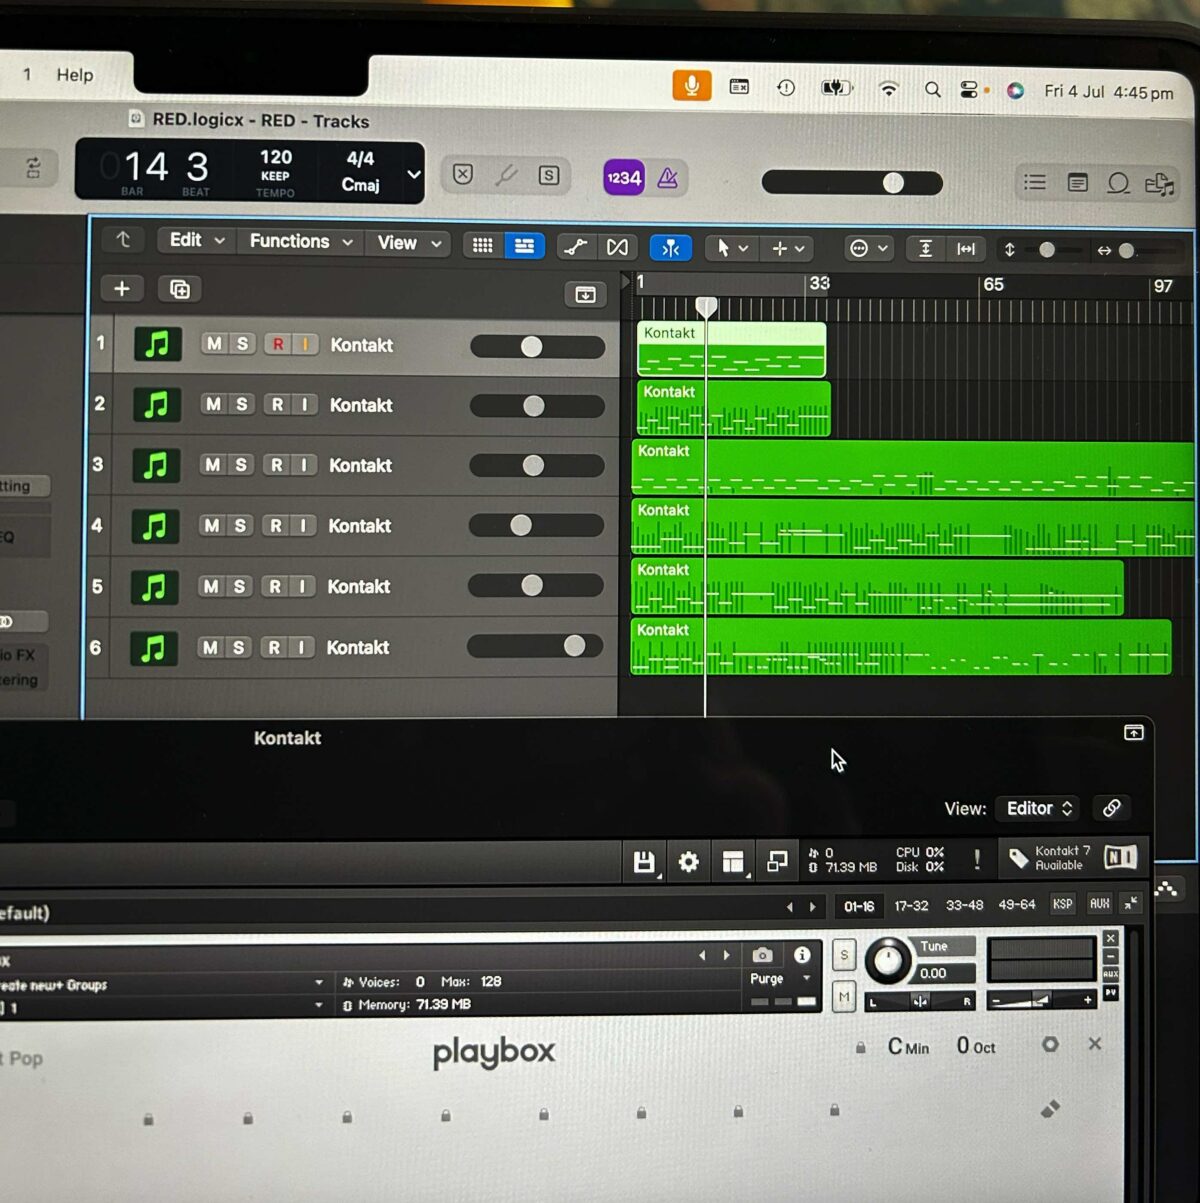This screenshot has width=1200, height=1203.
Task: Open the list editors icon
Action: click(x=1035, y=182)
